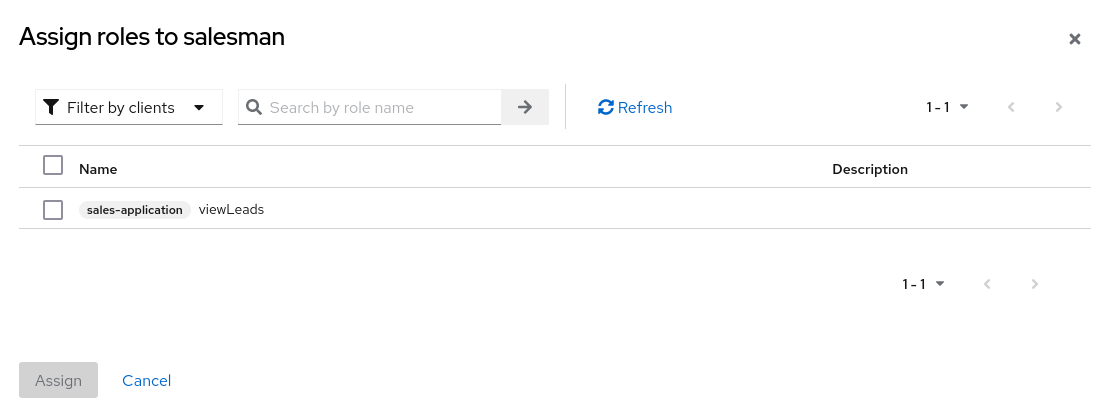Viewport: 1109px width, 419px height.
Task: Close the Assign roles dialog
Action: coord(1075,39)
